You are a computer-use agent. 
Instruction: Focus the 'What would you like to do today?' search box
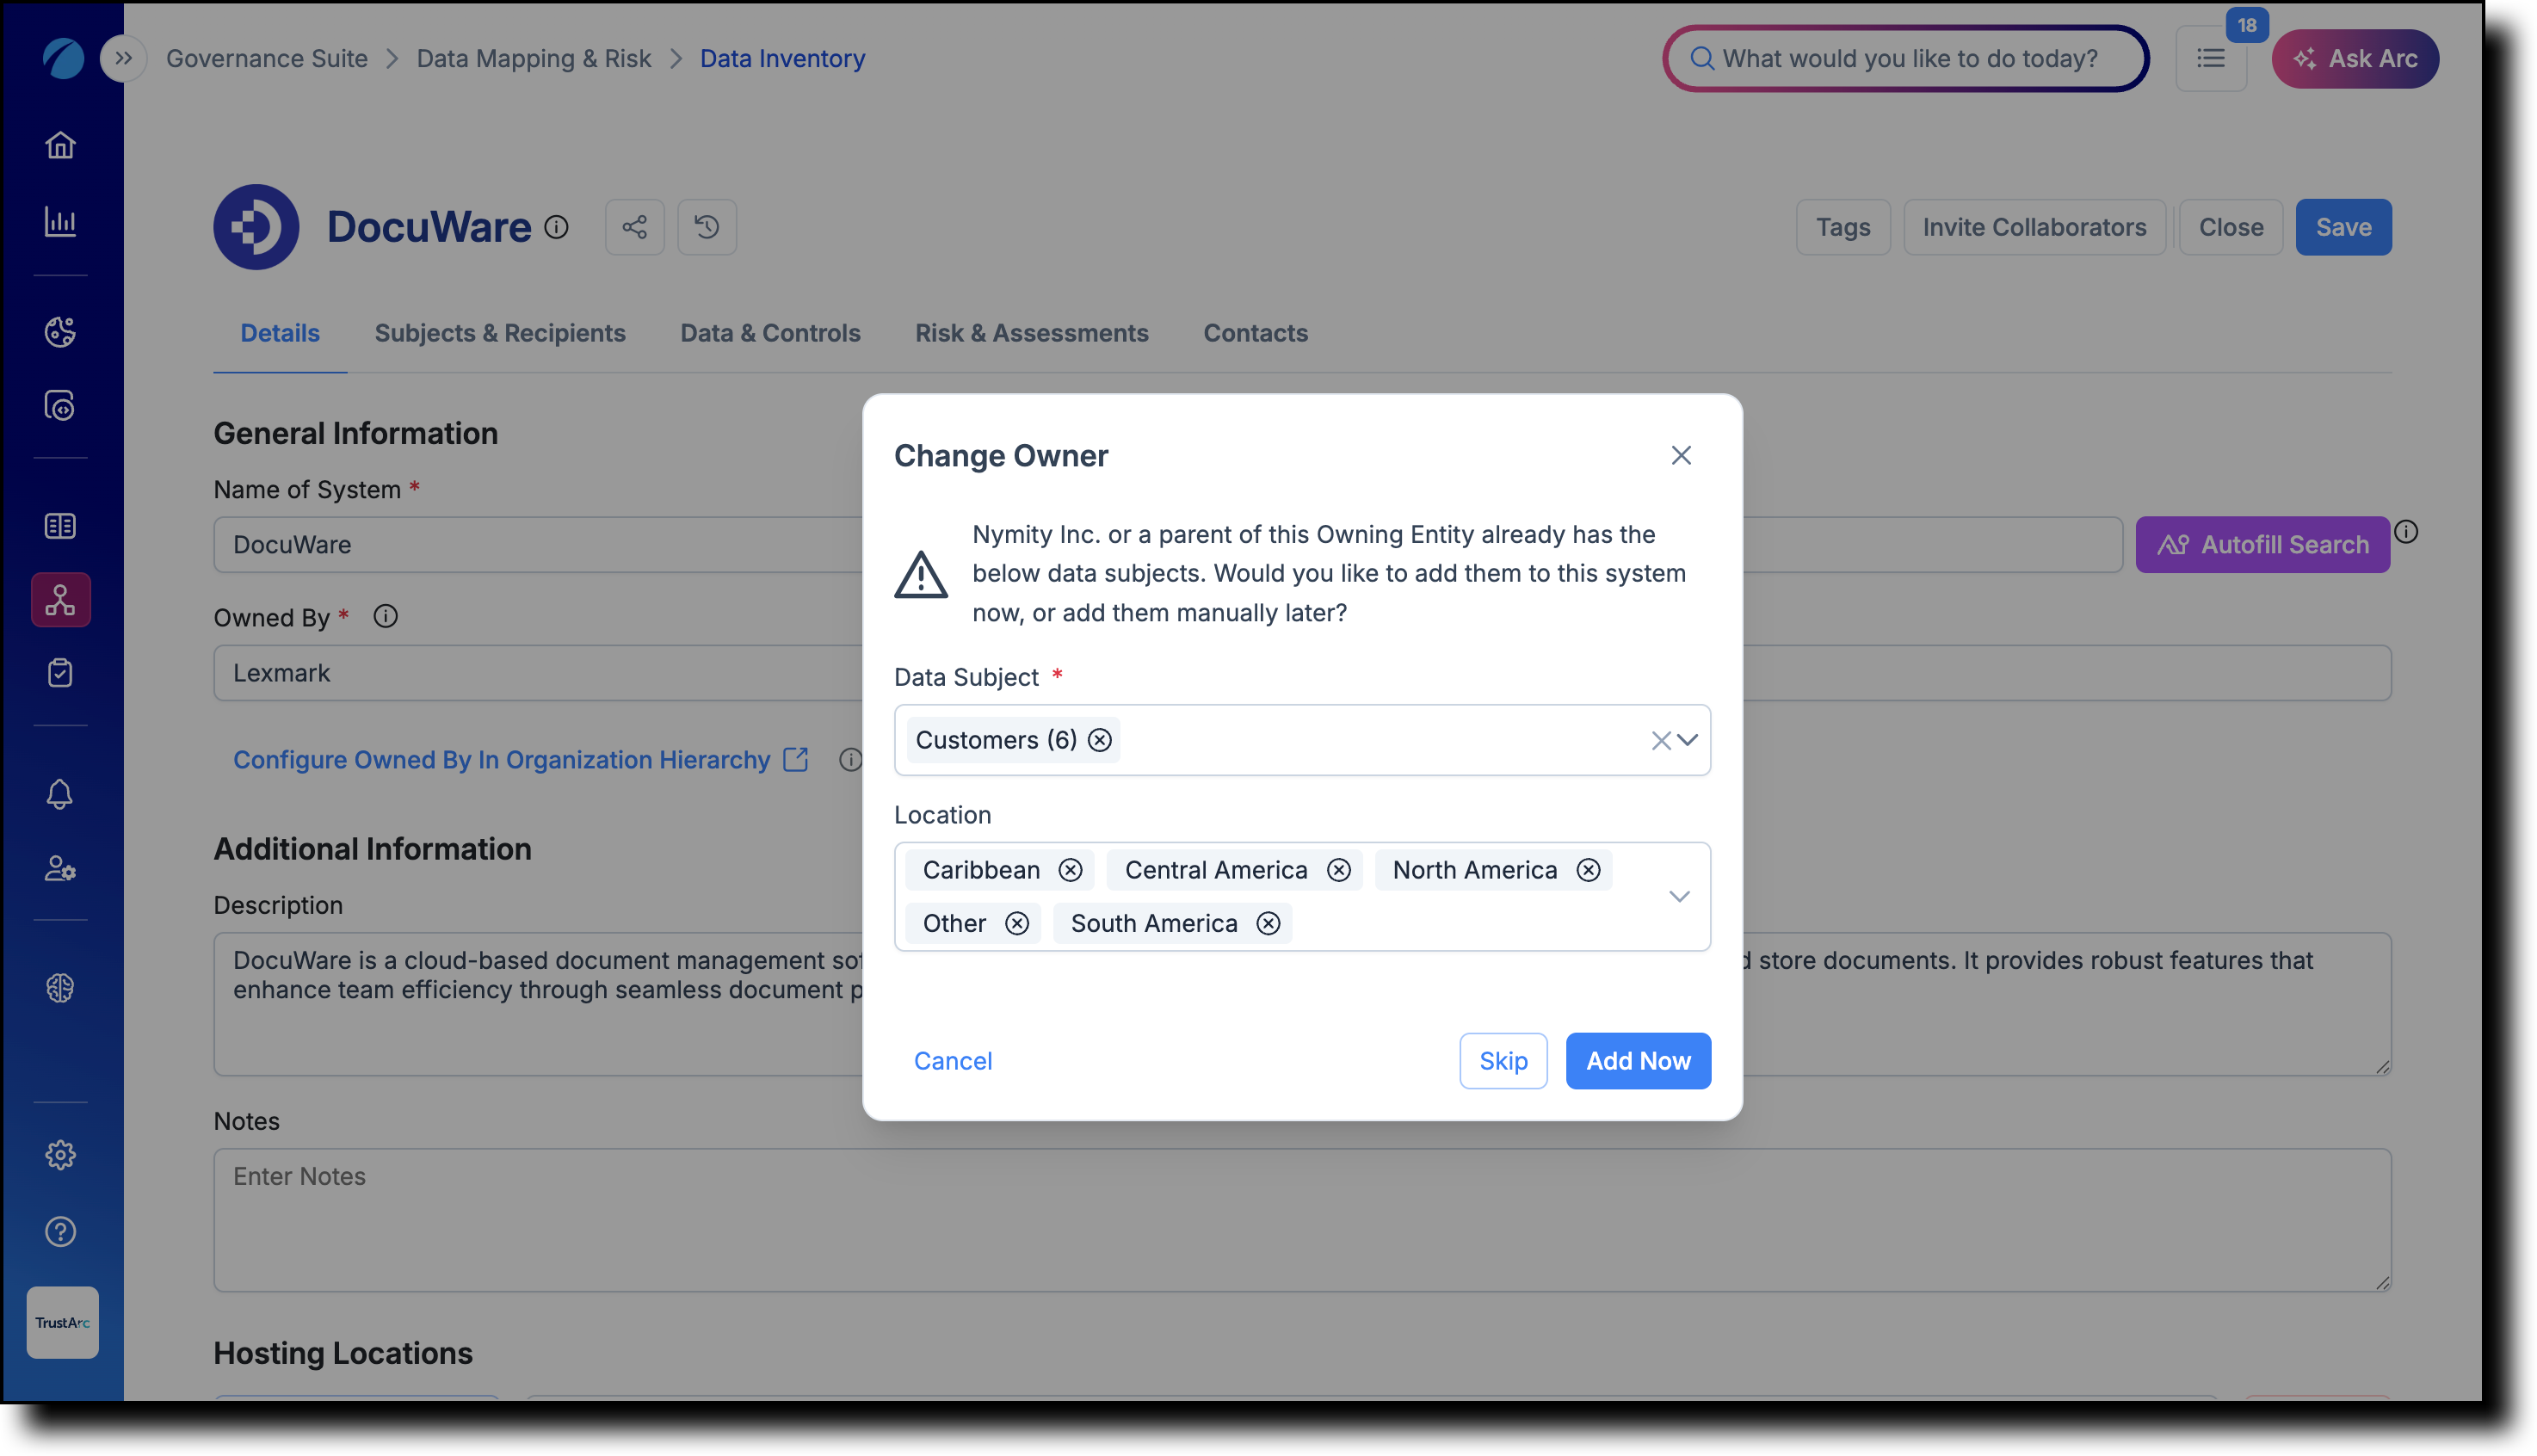tap(1906, 59)
